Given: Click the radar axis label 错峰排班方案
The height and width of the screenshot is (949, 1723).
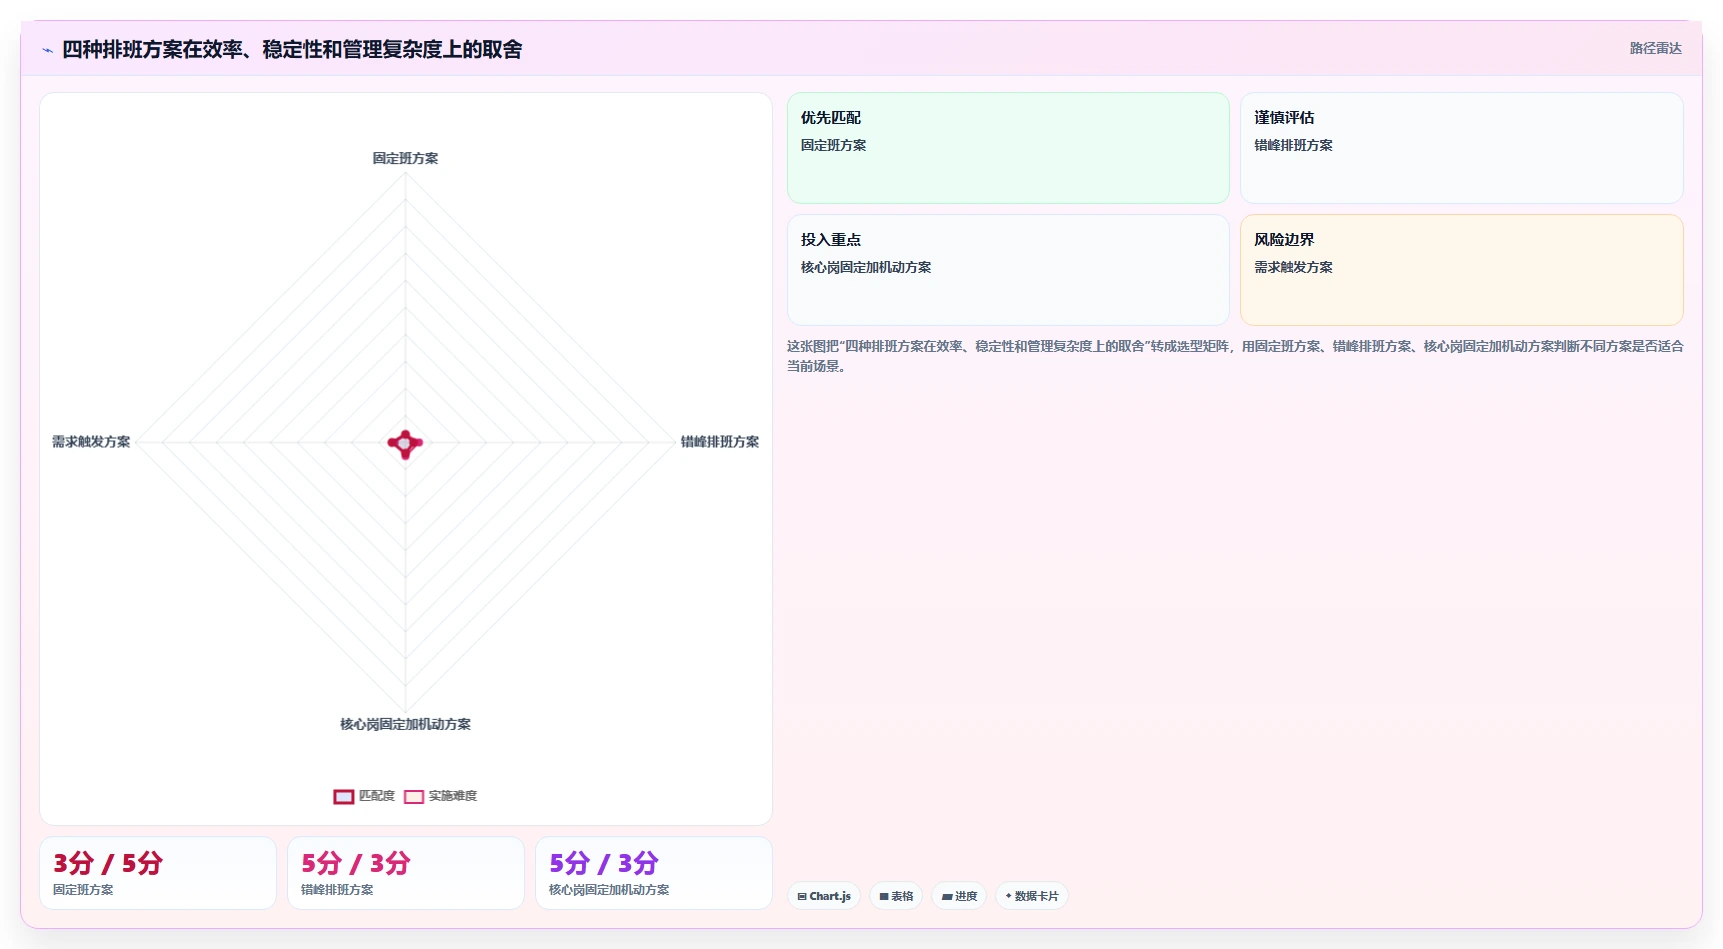Looking at the screenshot, I should click(719, 441).
